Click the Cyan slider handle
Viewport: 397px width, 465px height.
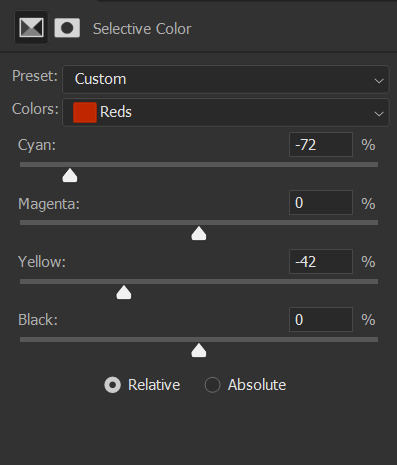click(70, 175)
